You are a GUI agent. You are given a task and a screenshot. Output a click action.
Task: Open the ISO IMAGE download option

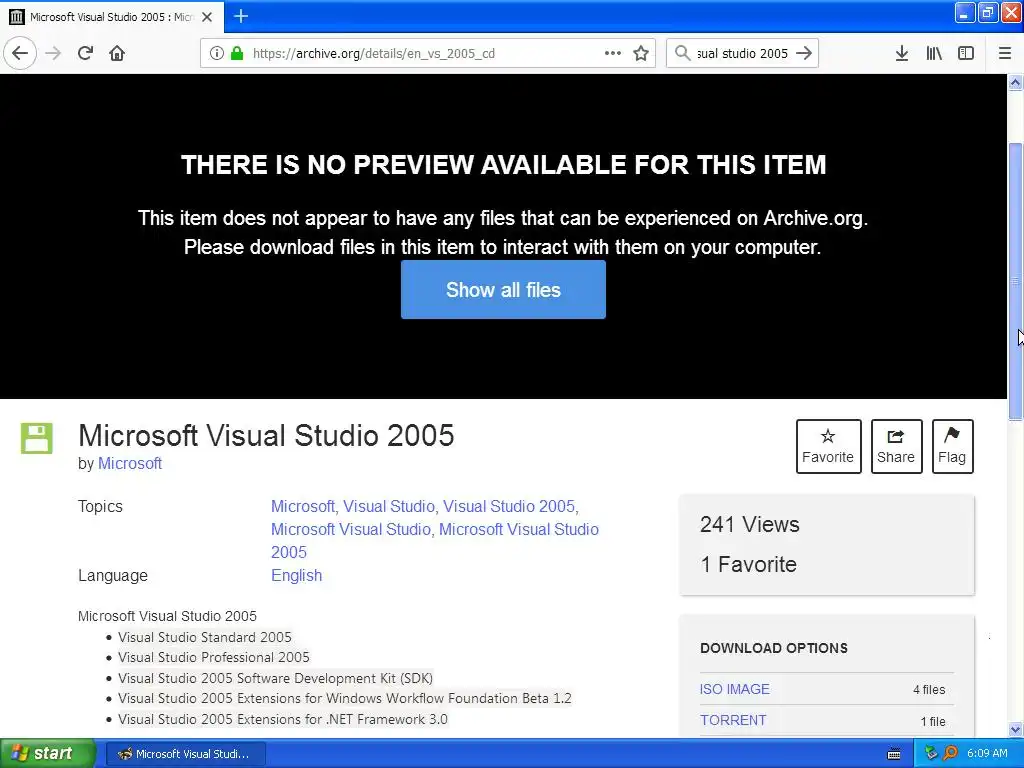(735, 689)
